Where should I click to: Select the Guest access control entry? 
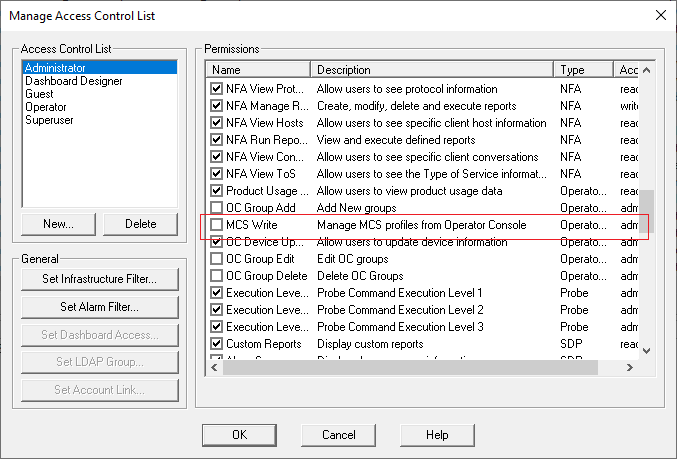pos(42,94)
